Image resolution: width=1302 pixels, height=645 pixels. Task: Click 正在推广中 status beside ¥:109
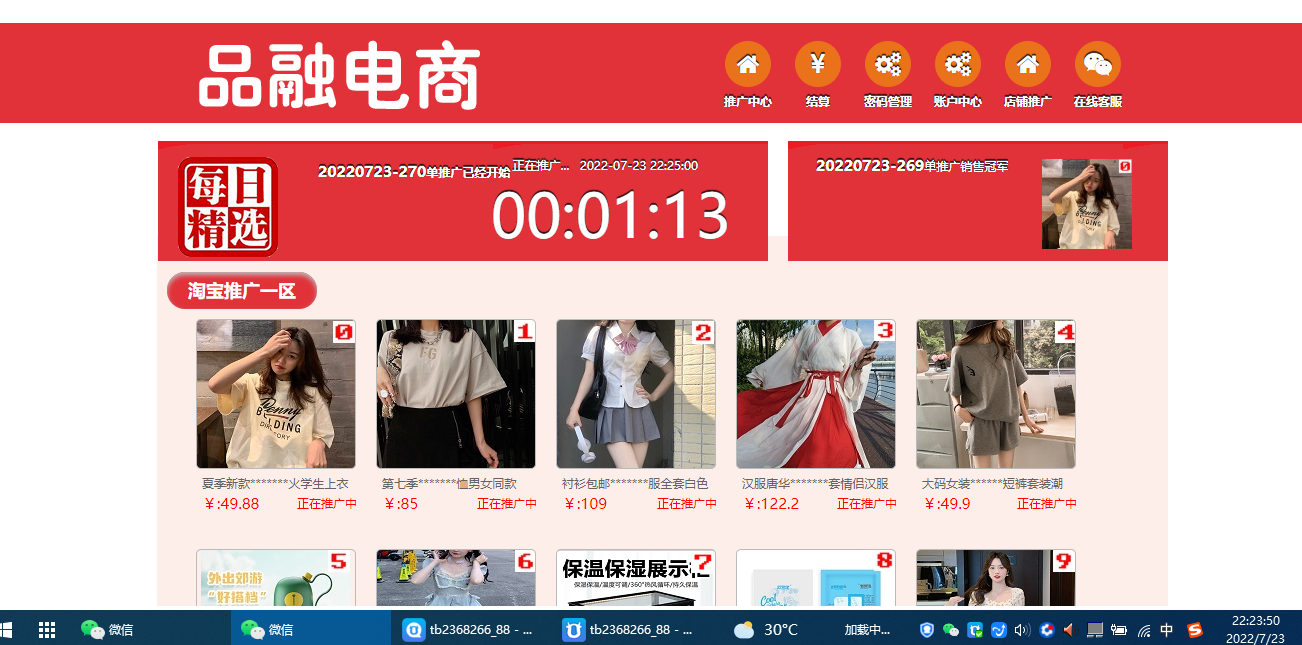click(x=687, y=504)
